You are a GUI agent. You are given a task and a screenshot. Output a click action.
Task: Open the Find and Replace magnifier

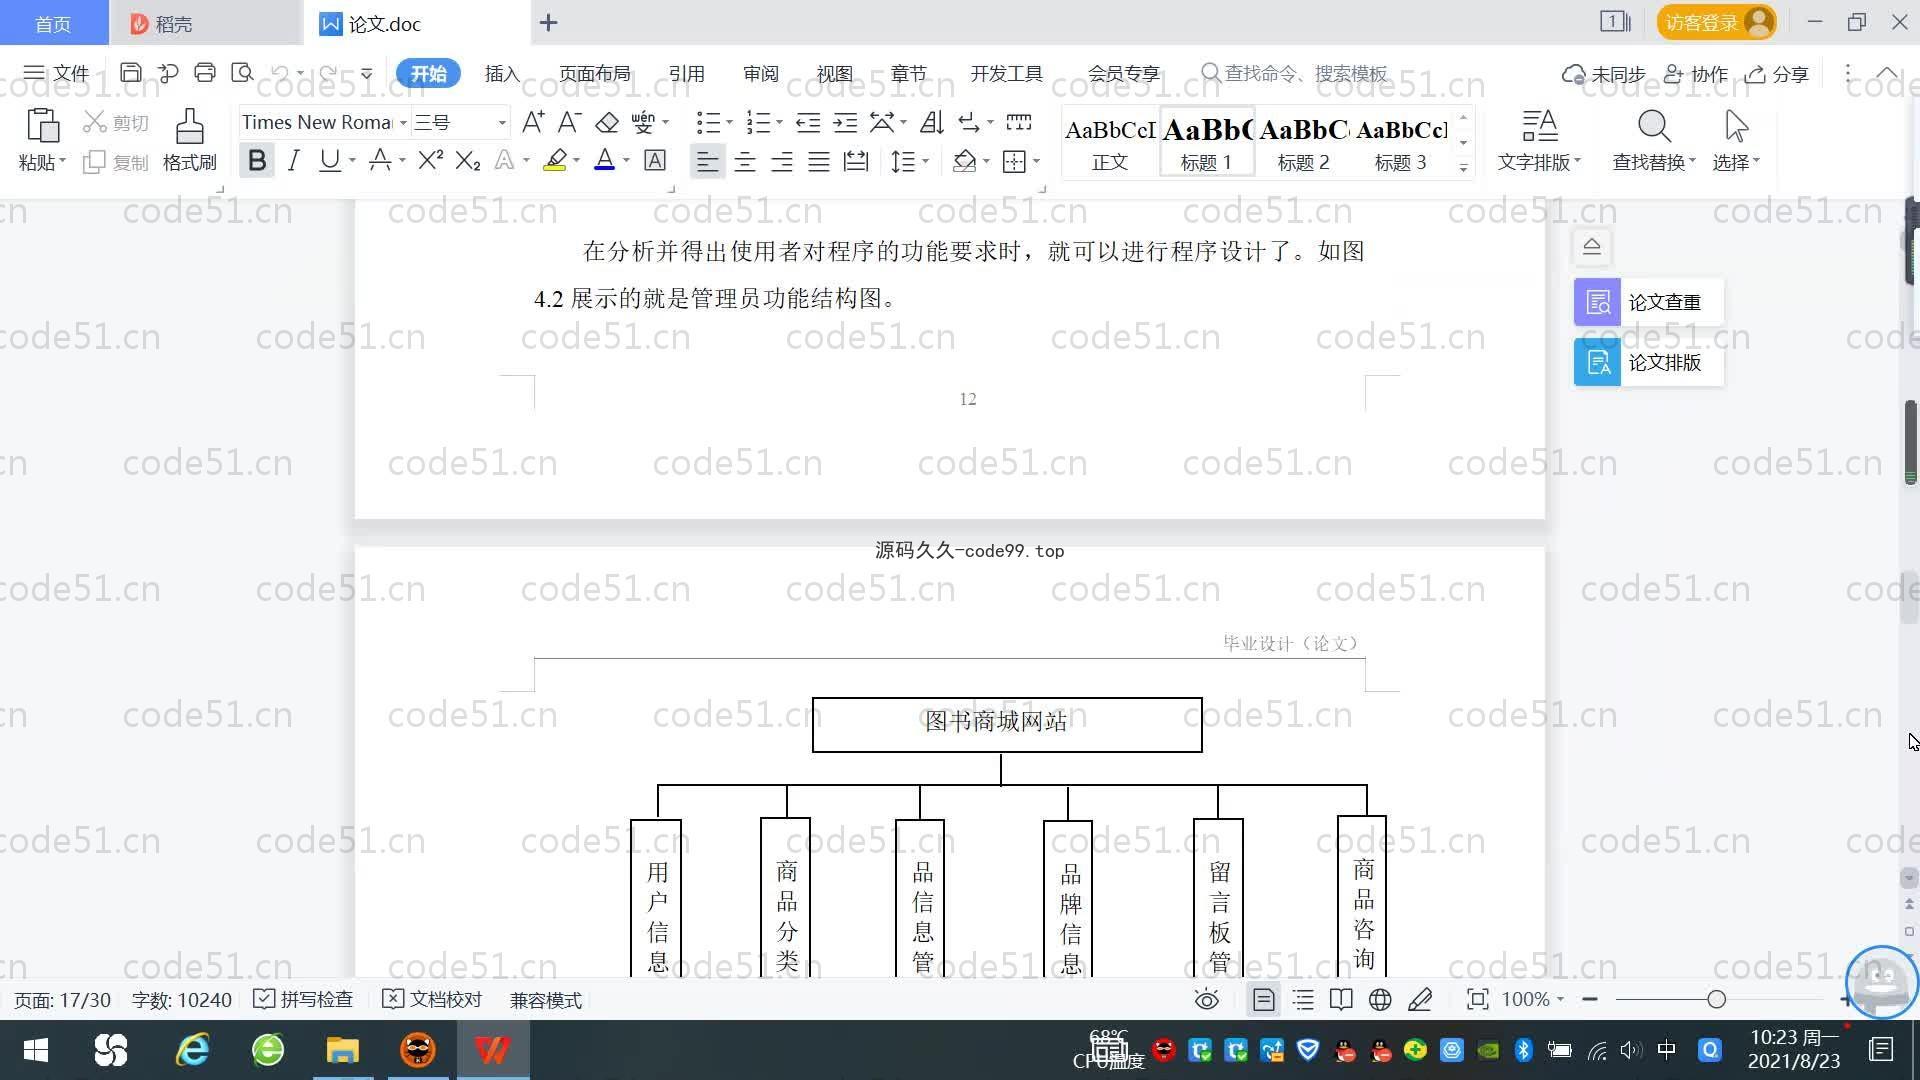(x=1654, y=127)
